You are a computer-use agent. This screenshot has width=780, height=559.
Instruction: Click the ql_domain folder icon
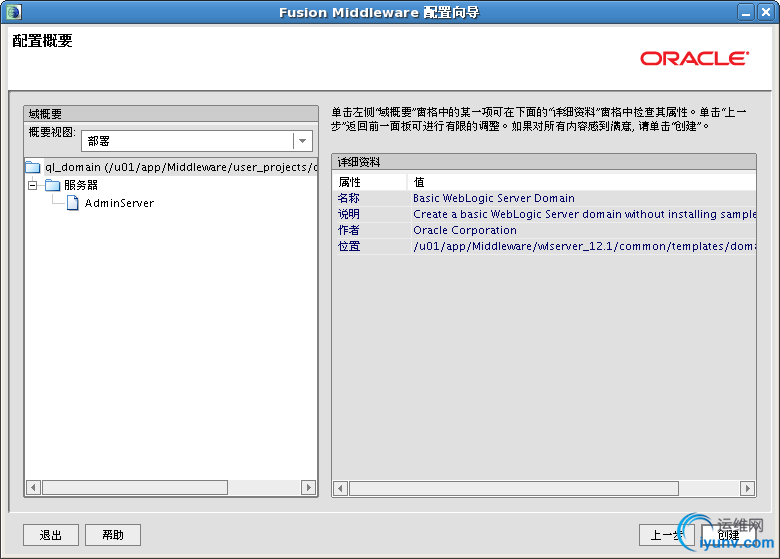pyautogui.click(x=33, y=167)
